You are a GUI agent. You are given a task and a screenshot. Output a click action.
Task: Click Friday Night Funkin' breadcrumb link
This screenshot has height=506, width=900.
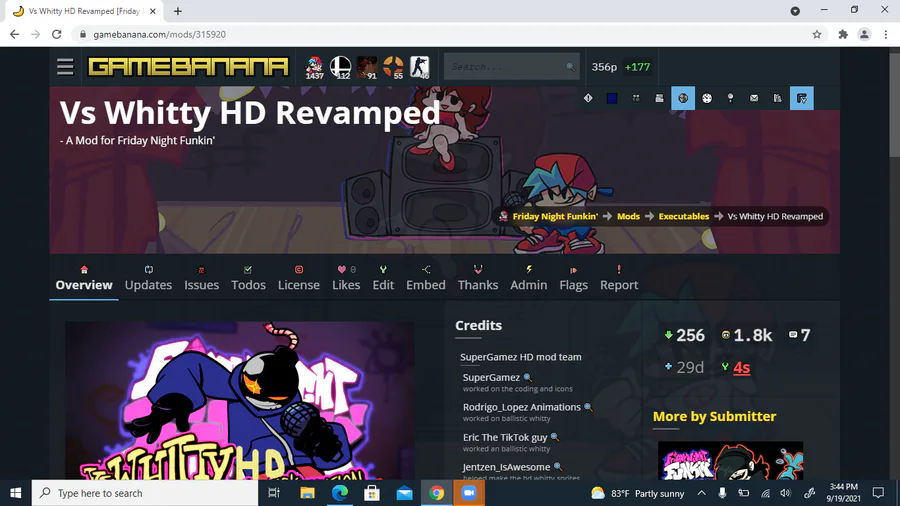point(555,216)
